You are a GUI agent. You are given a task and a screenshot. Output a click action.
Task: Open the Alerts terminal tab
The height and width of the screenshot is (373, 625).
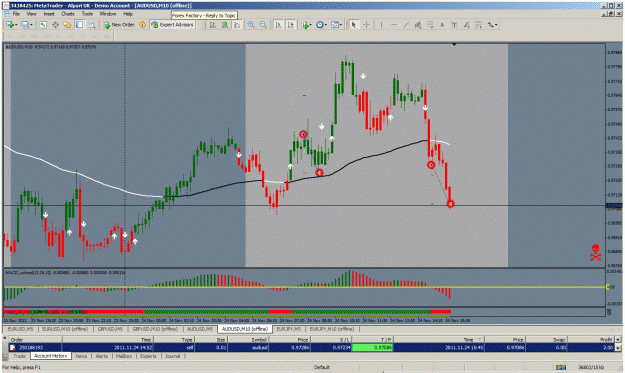point(102,356)
